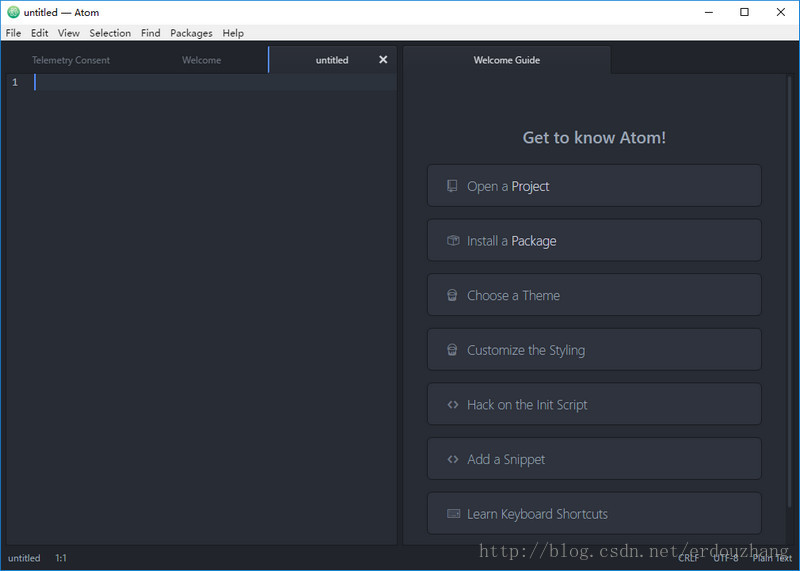Open the Find menu

coord(151,33)
